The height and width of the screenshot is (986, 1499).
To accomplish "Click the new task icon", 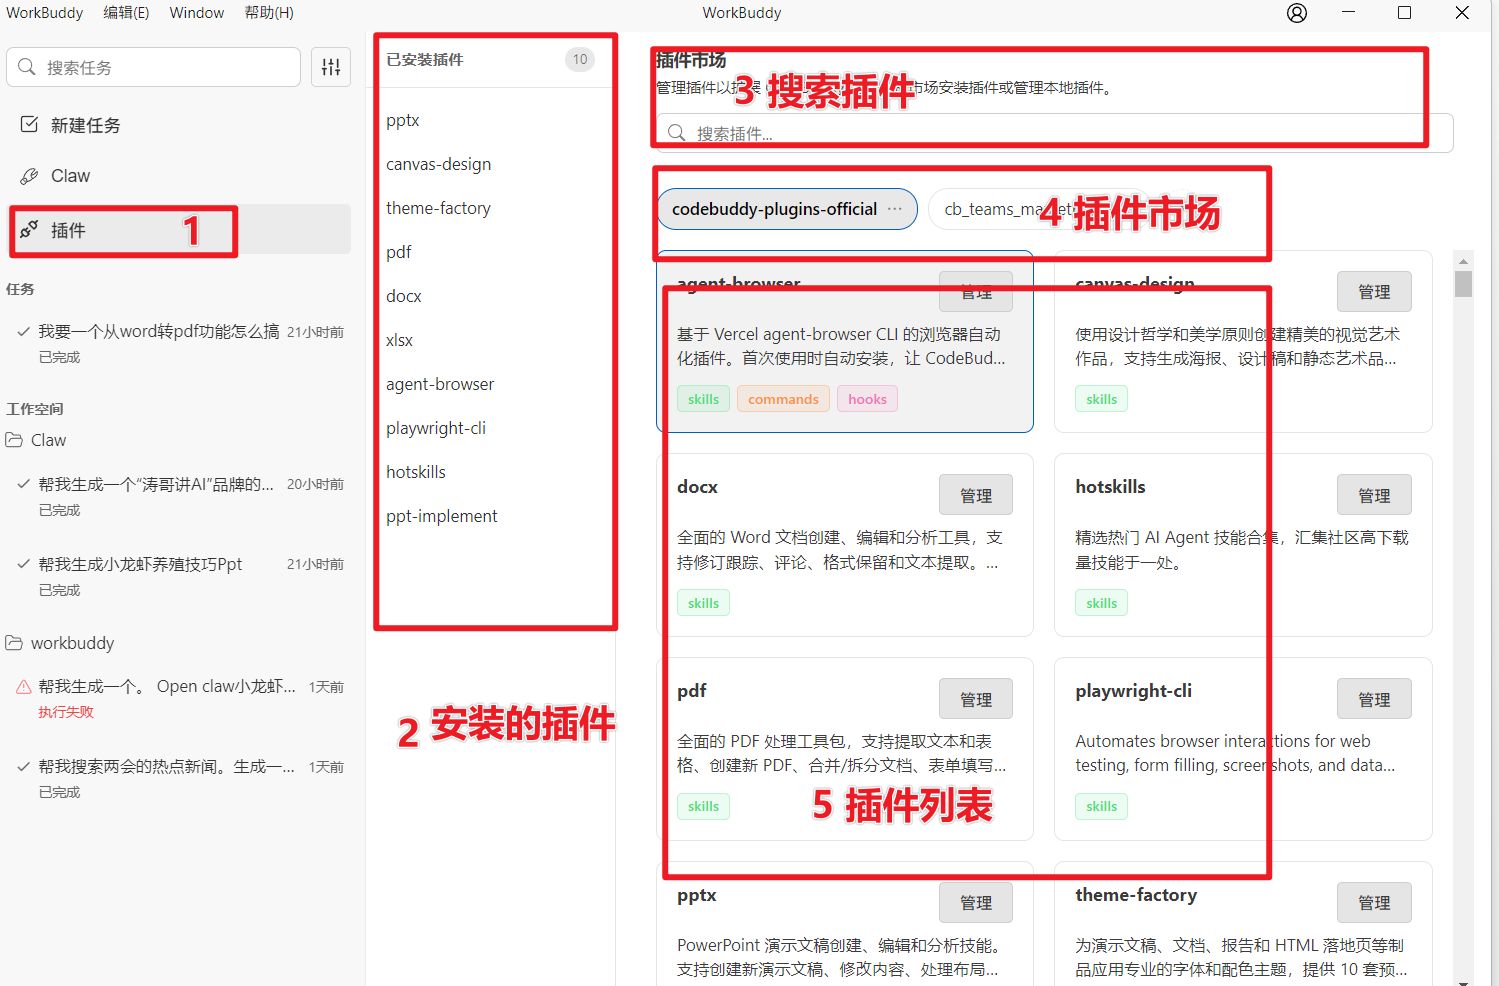I will click(30, 125).
